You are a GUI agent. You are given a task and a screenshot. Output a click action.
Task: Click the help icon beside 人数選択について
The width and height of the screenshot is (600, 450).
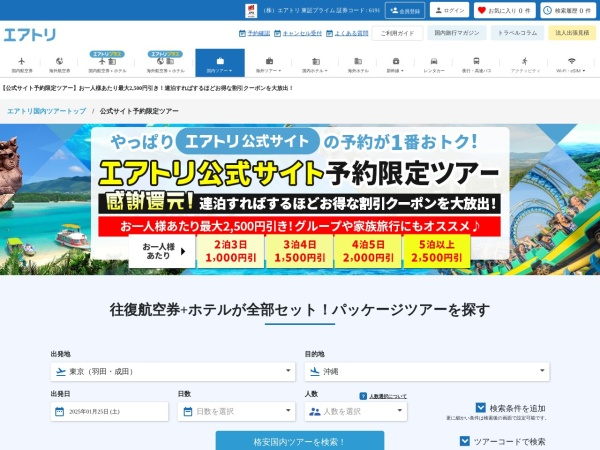pos(363,396)
